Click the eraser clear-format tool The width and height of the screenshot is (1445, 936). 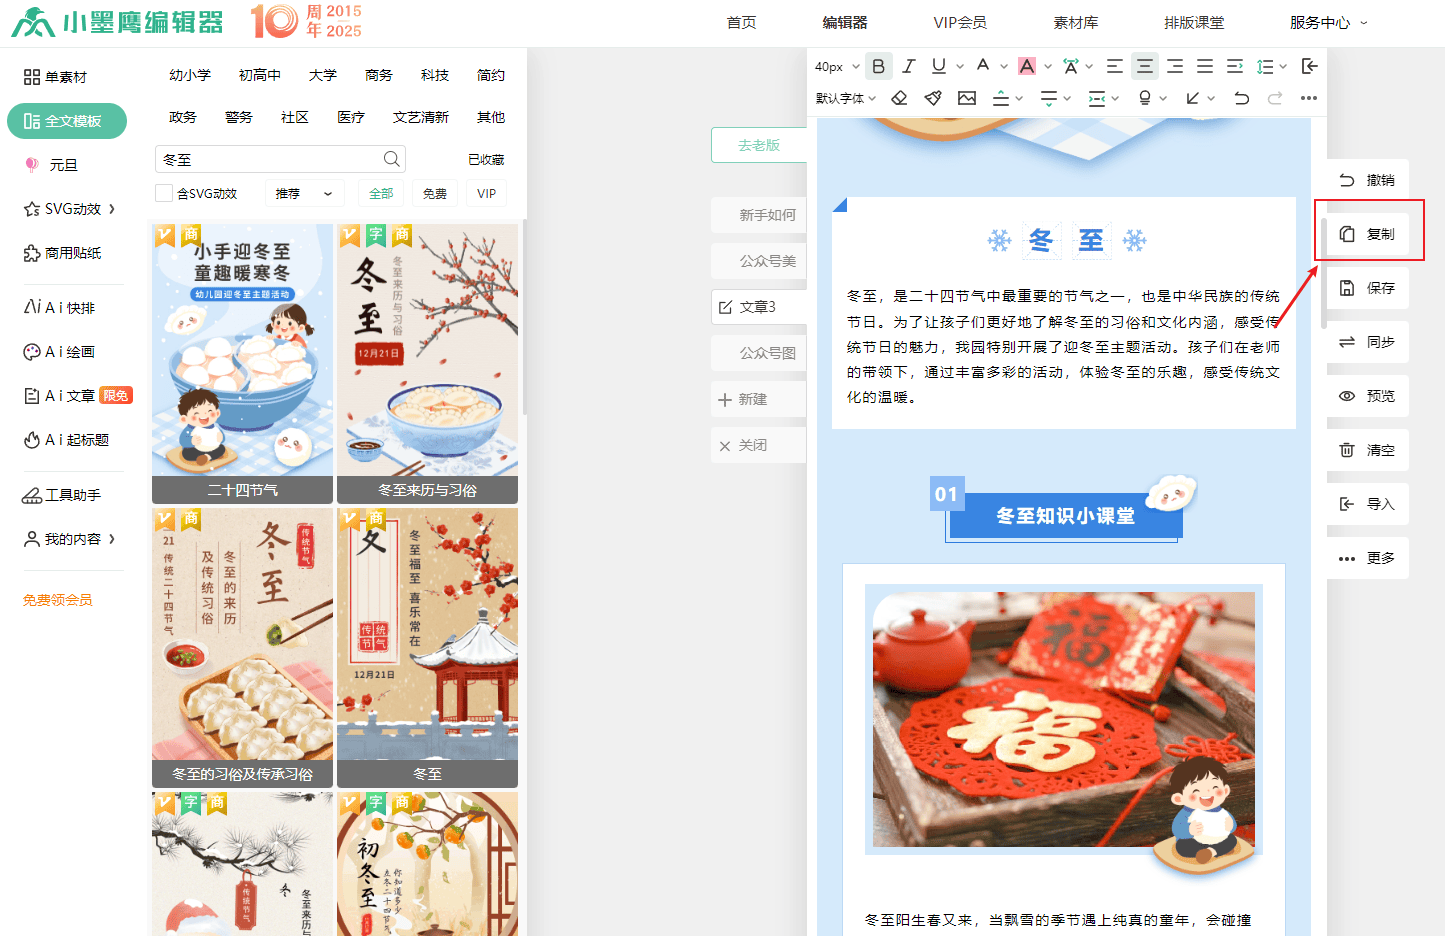[x=899, y=98]
